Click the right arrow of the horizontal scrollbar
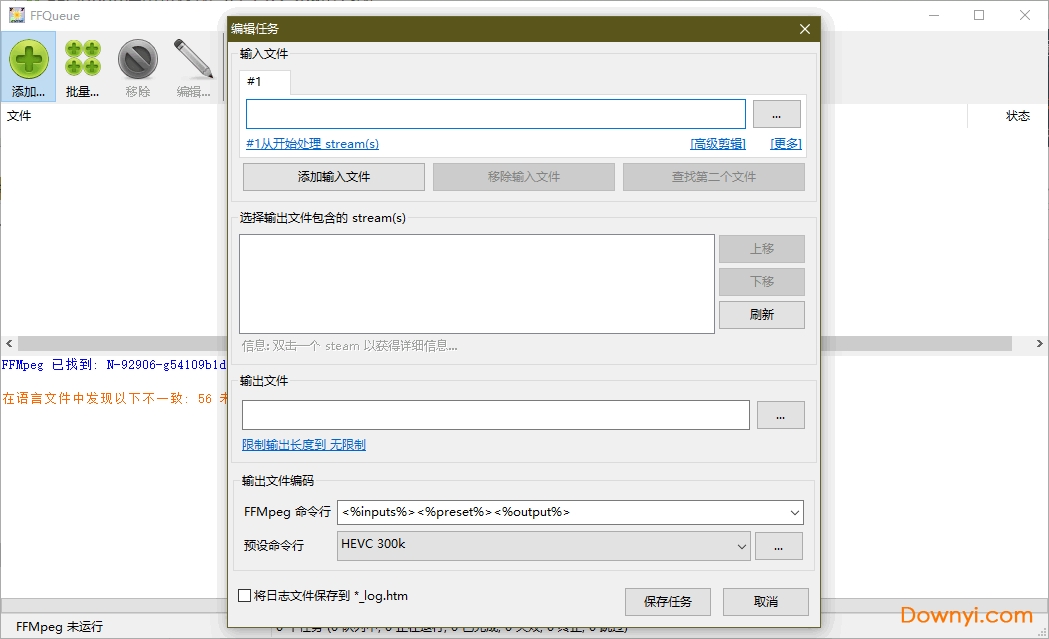Viewport: 1049px width, 639px height. tap(1040, 343)
